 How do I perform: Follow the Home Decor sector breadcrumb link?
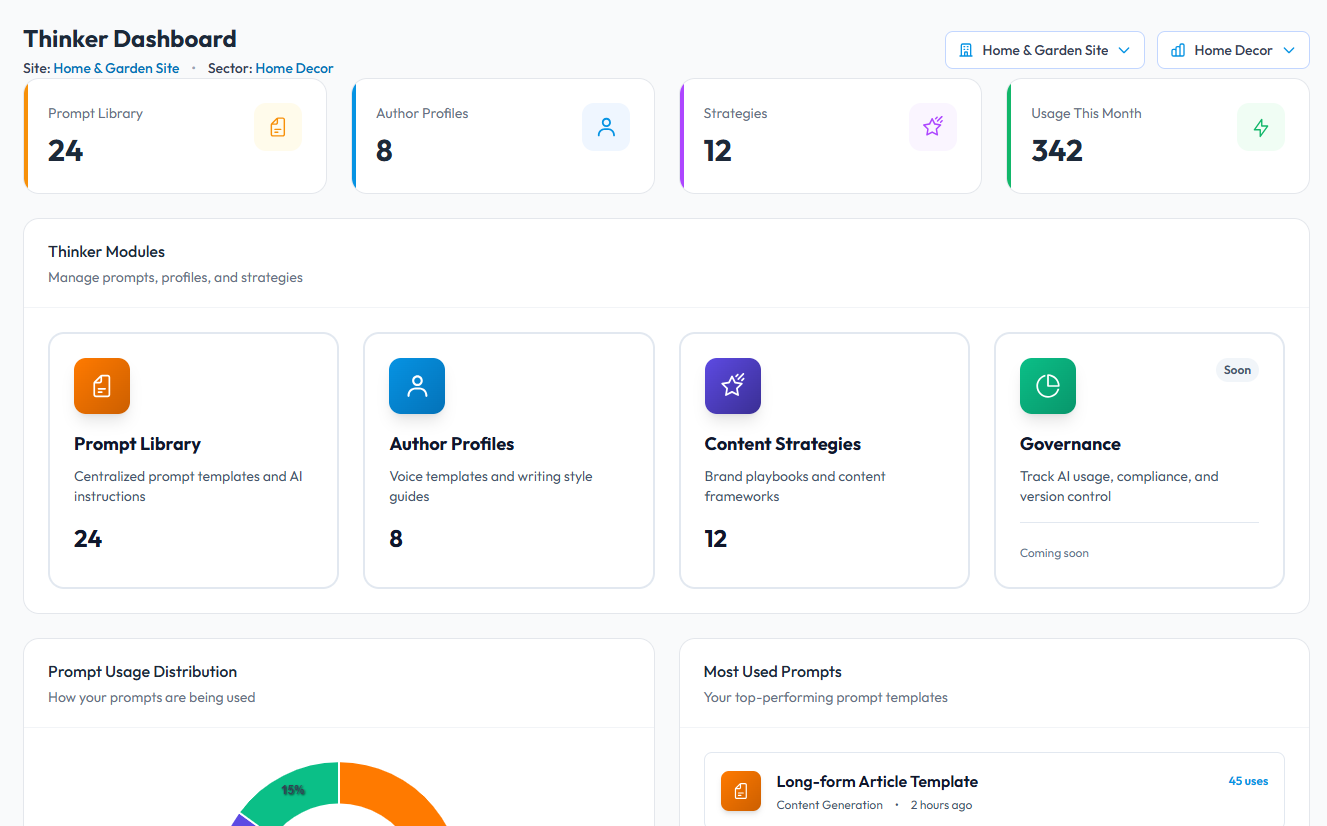(294, 69)
